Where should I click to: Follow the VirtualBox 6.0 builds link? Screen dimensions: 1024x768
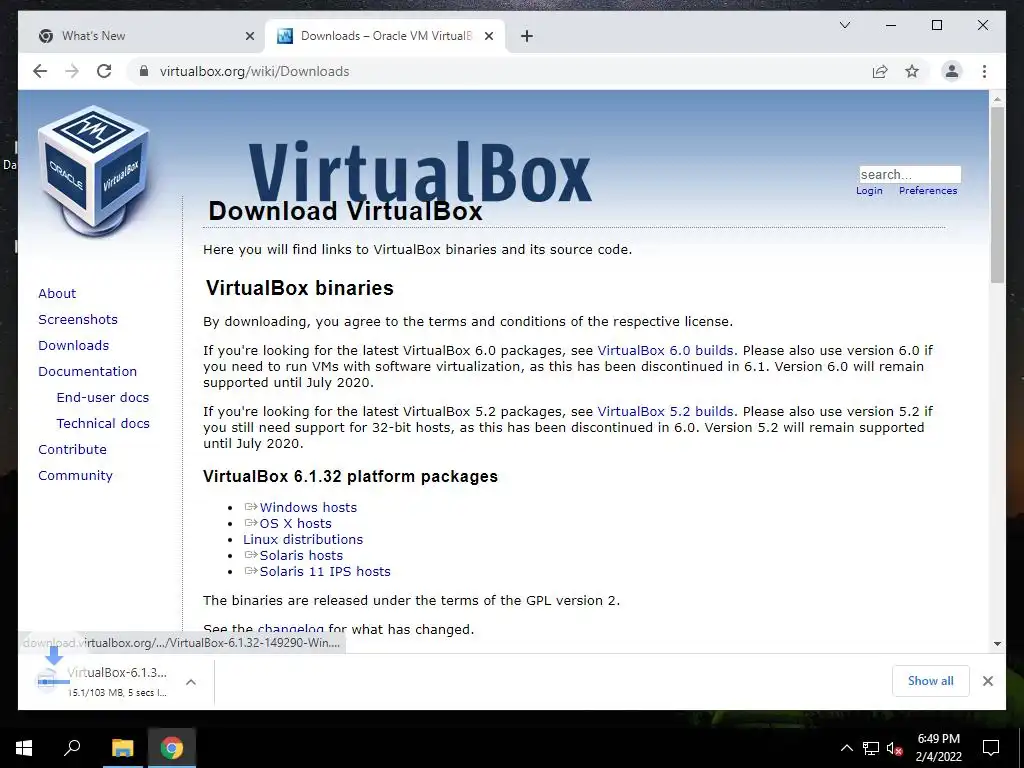pos(666,351)
